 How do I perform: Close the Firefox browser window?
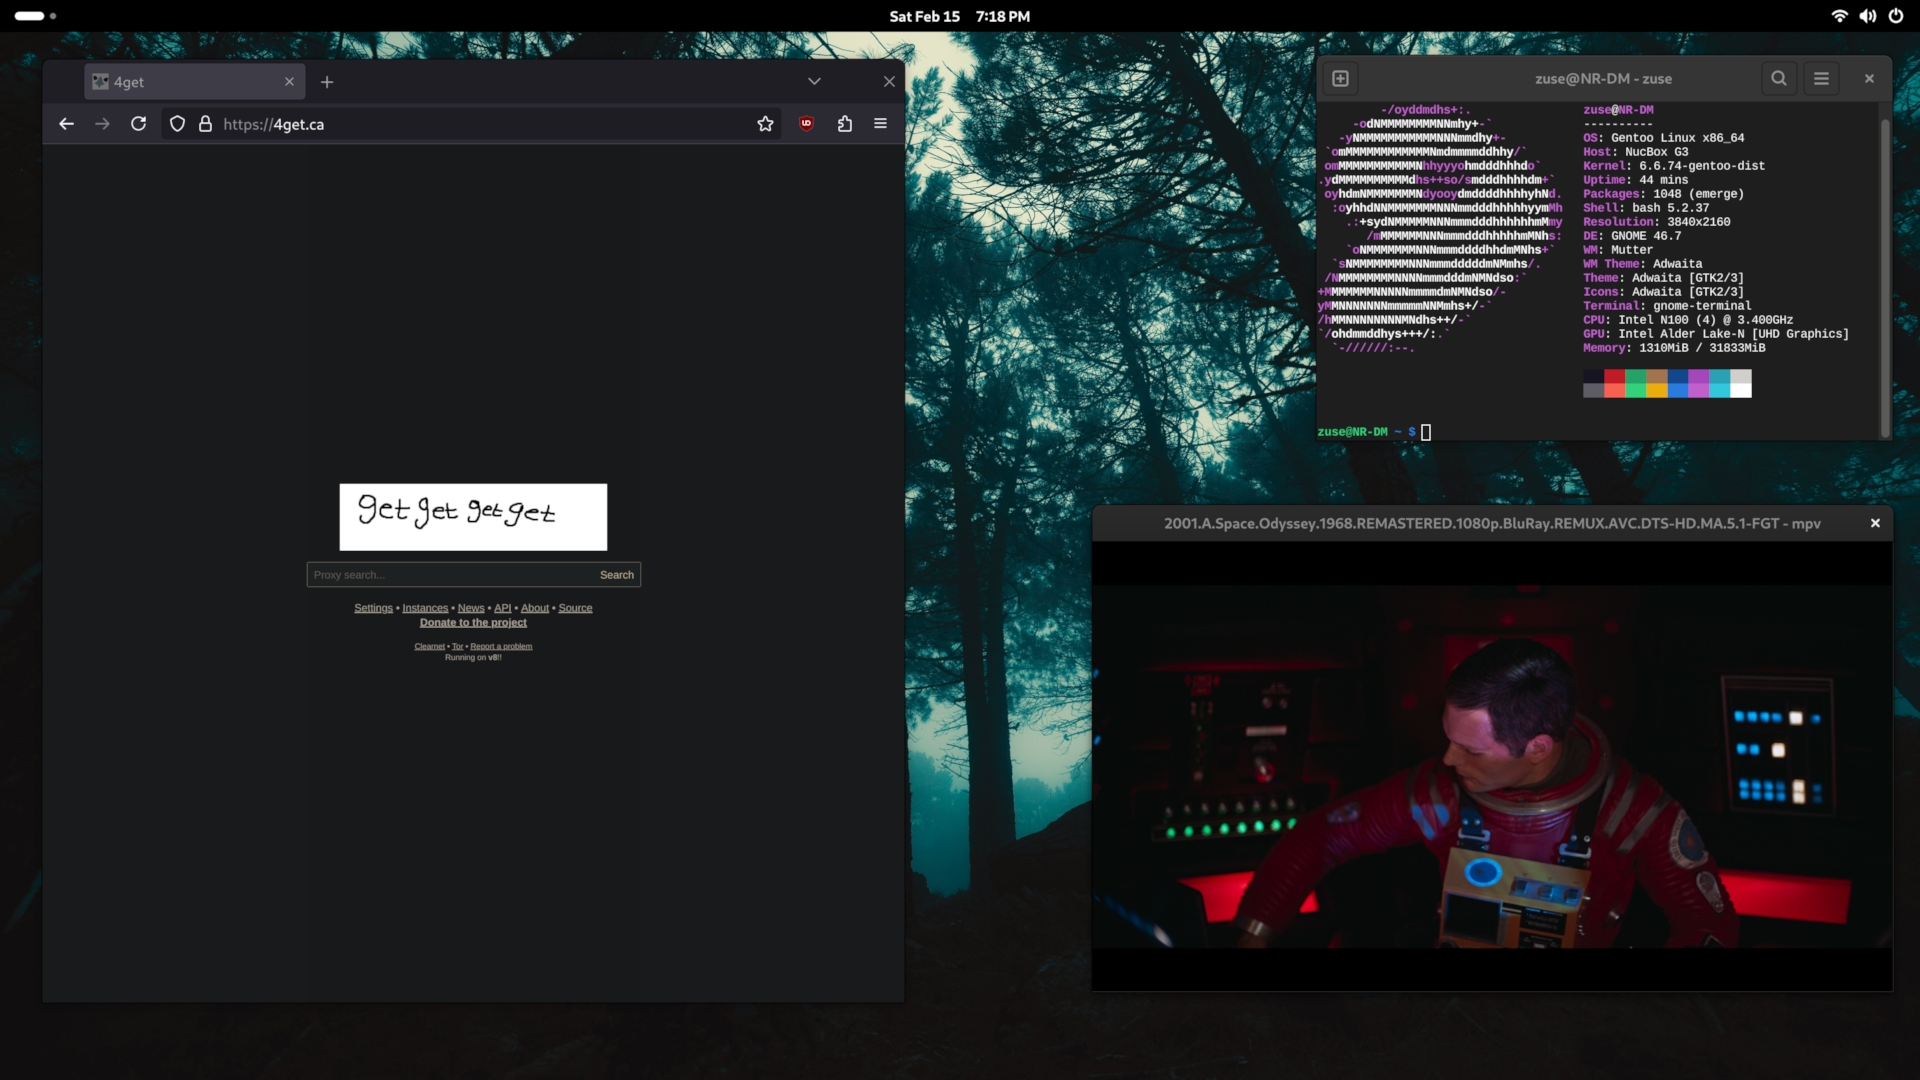(889, 82)
